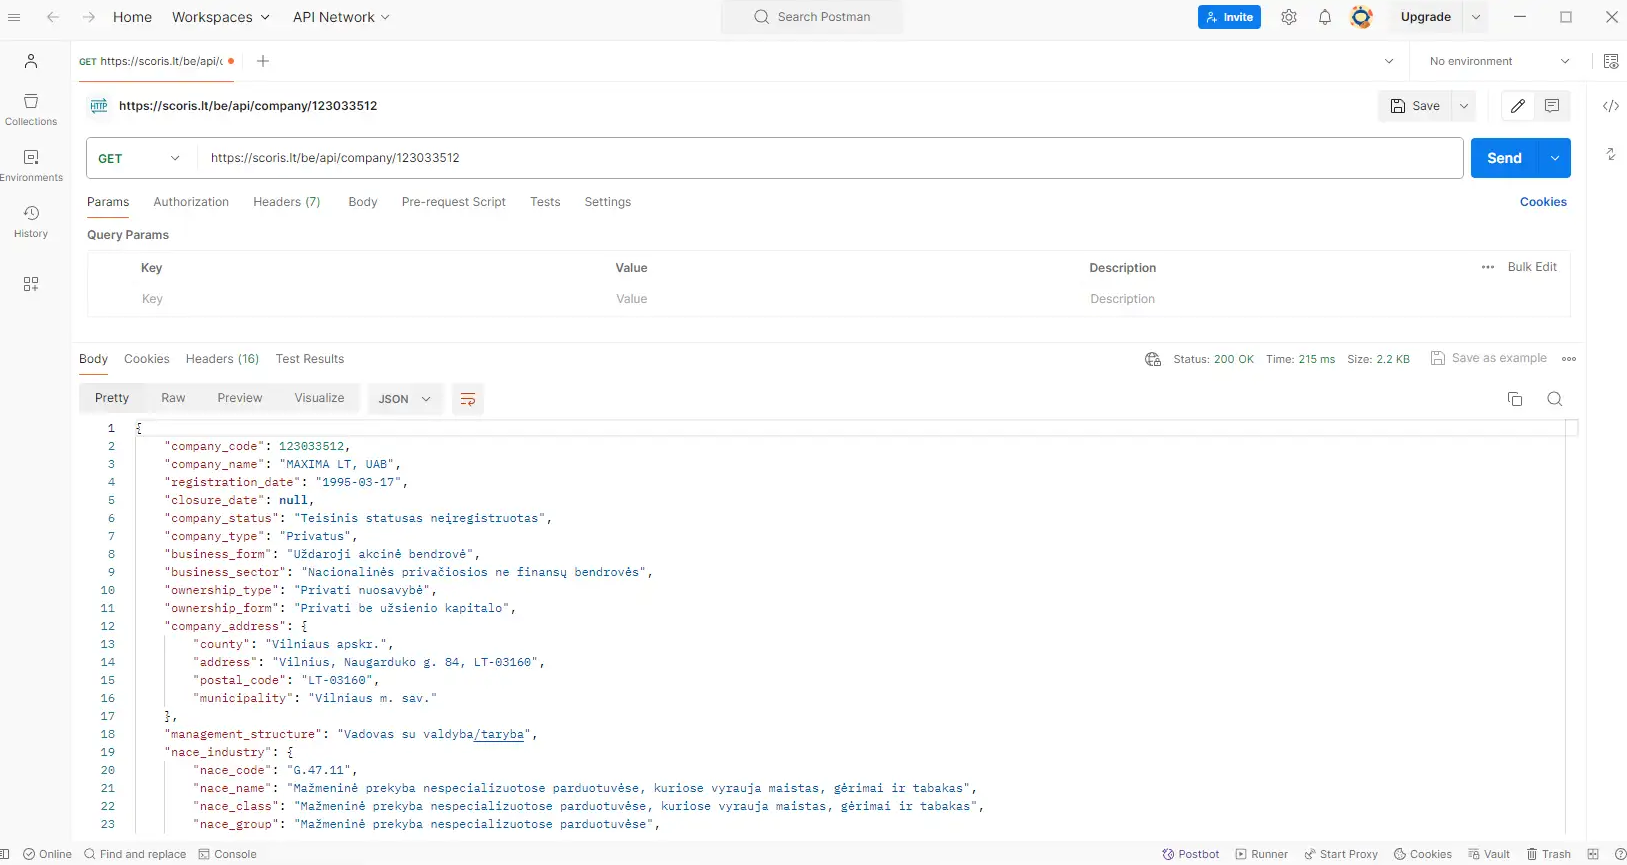Open the hamburger menu icon

pos(13,17)
